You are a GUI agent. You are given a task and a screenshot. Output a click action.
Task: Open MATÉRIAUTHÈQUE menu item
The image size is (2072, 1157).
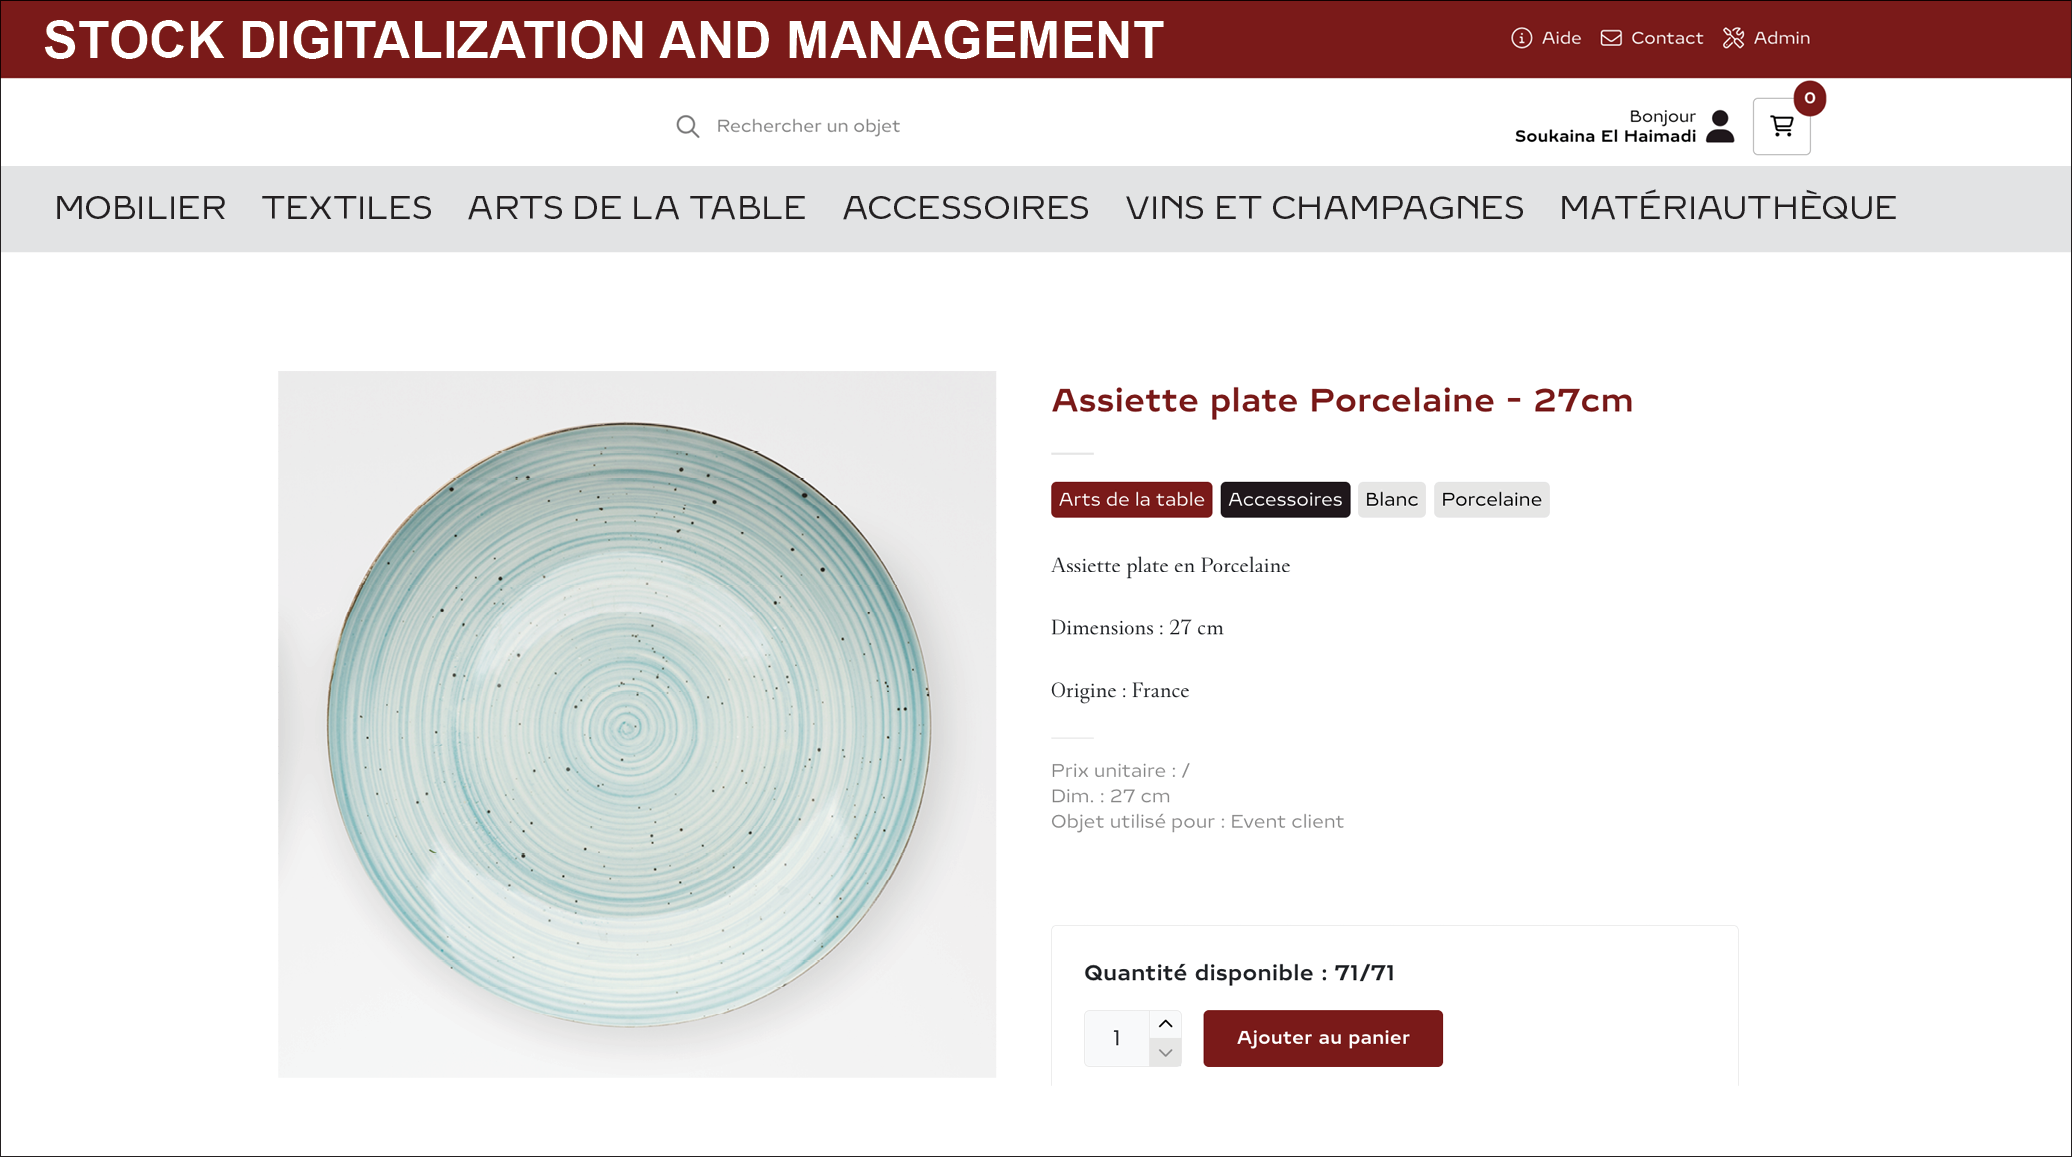point(1728,208)
